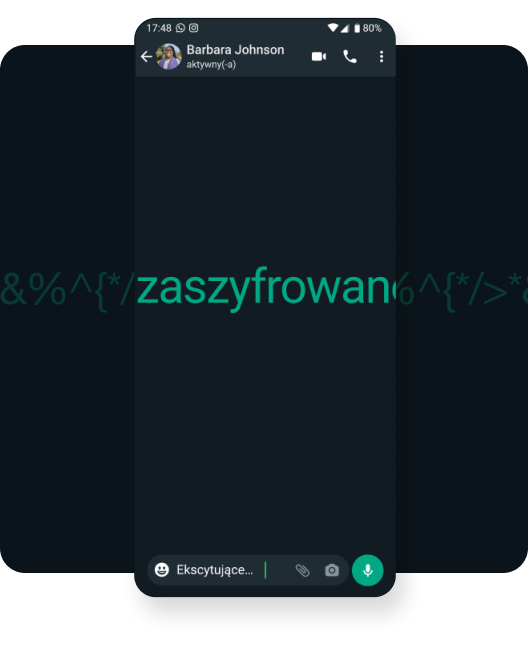
Task: Open the camera from message bar
Action: (332, 570)
